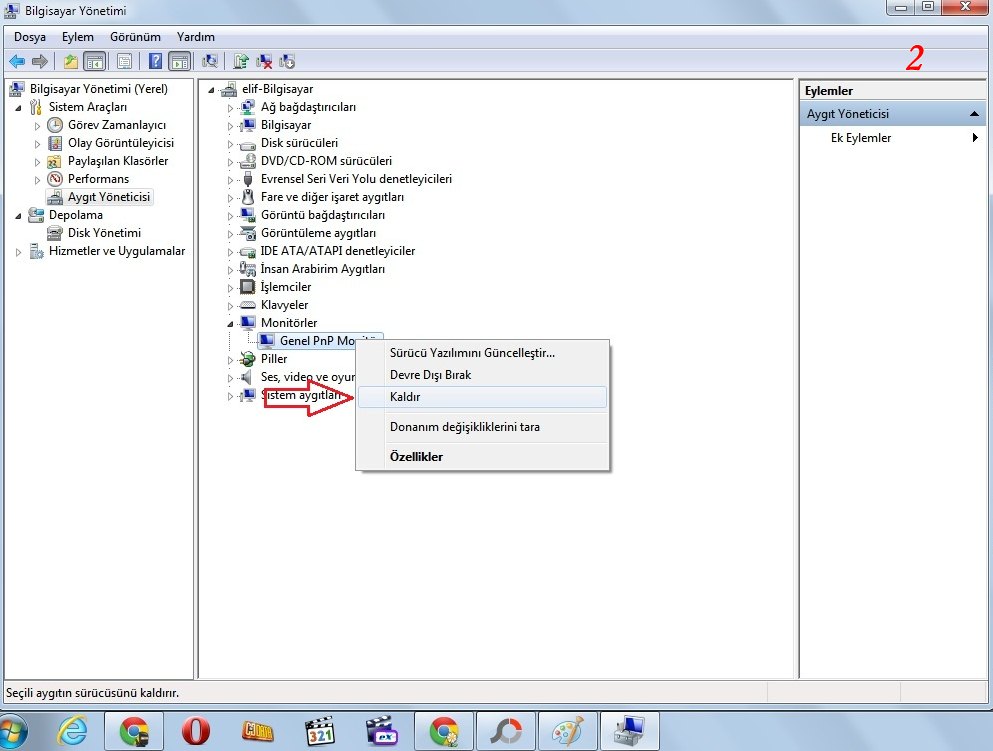This screenshot has width=993, height=751.
Task: Expand Hizmetler ve Uygulamalar node
Action: (x=18, y=252)
